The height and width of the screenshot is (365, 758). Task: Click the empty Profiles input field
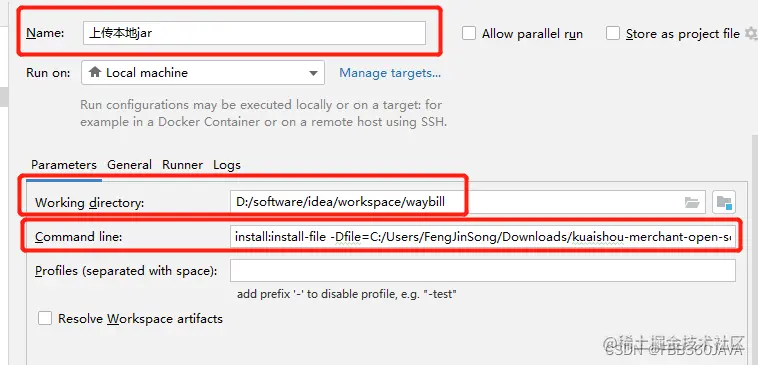(483, 271)
